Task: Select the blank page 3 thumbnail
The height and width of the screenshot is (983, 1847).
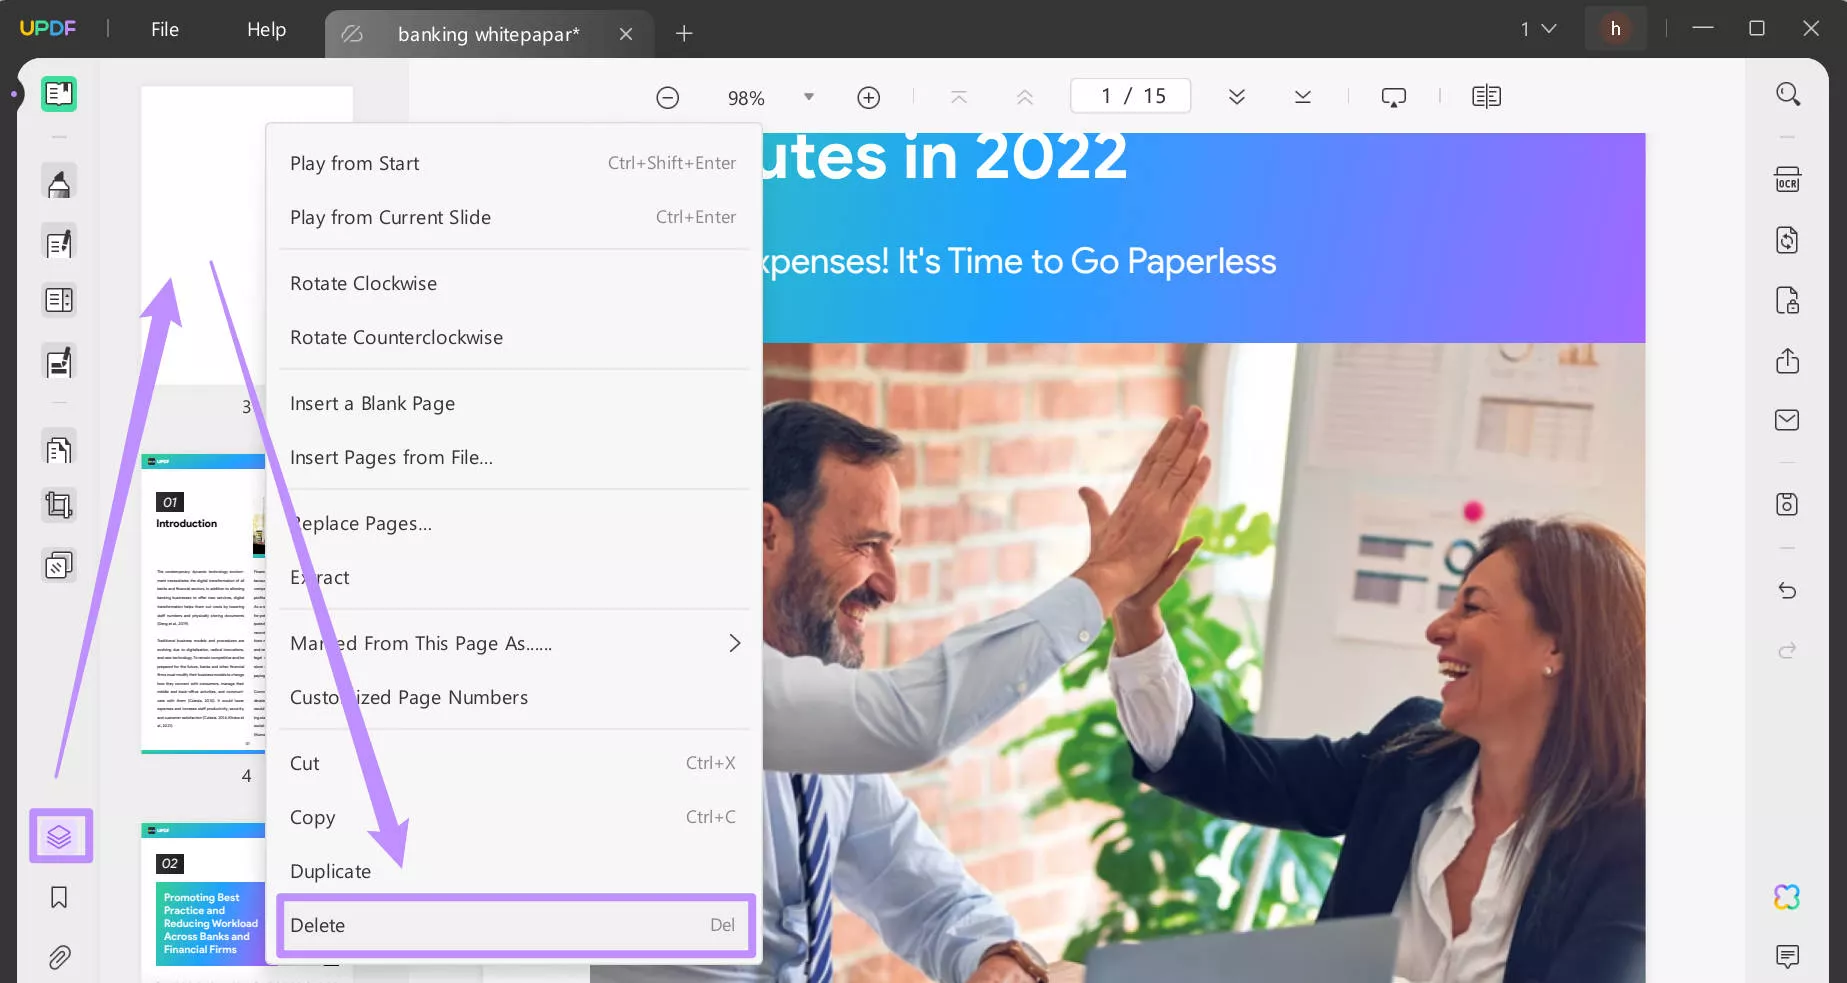Action: click(203, 235)
